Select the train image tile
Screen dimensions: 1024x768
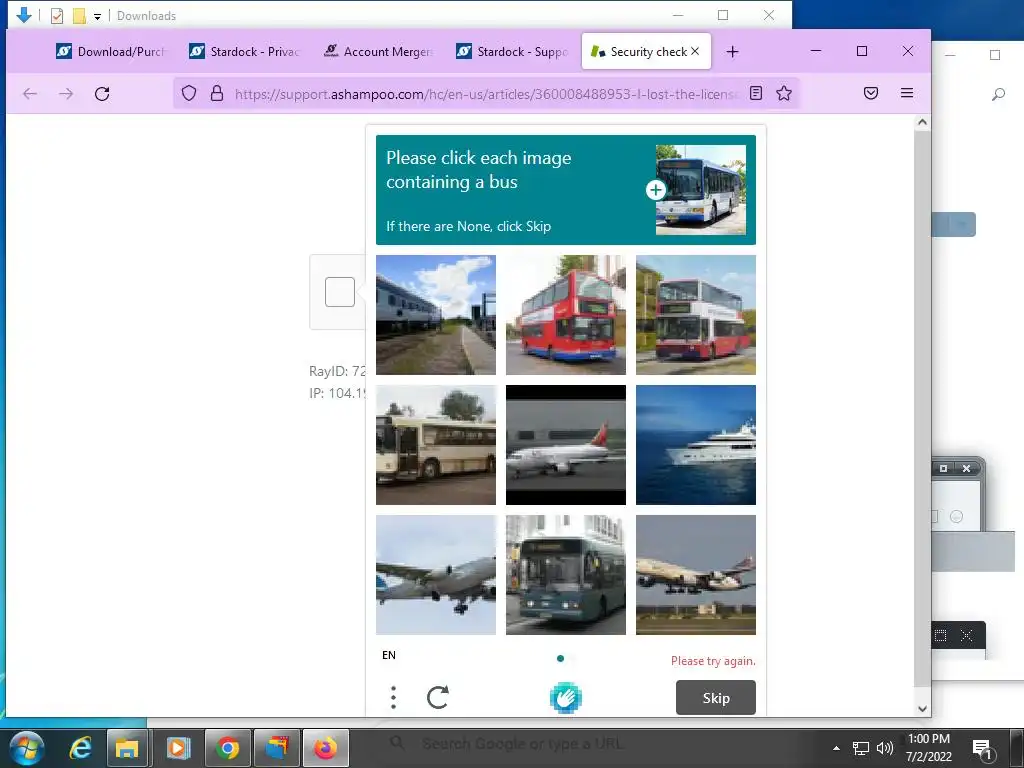(436, 315)
